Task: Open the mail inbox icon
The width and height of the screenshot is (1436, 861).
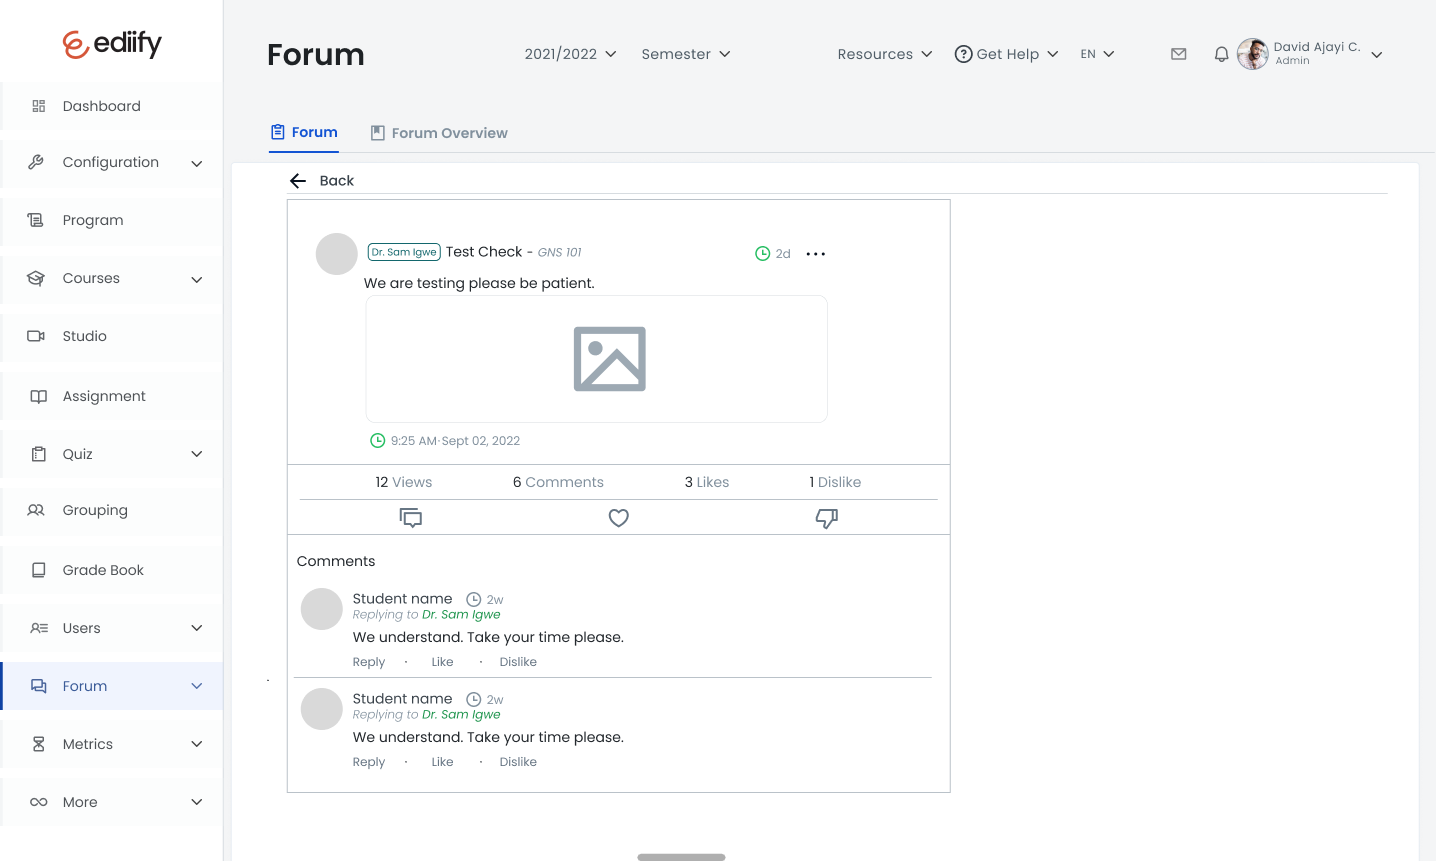Action: tap(1178, 53)
